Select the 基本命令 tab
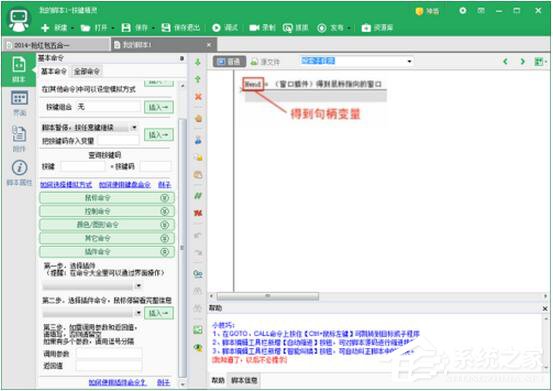This screenshot has height=391, width=553. coord(54,71)
